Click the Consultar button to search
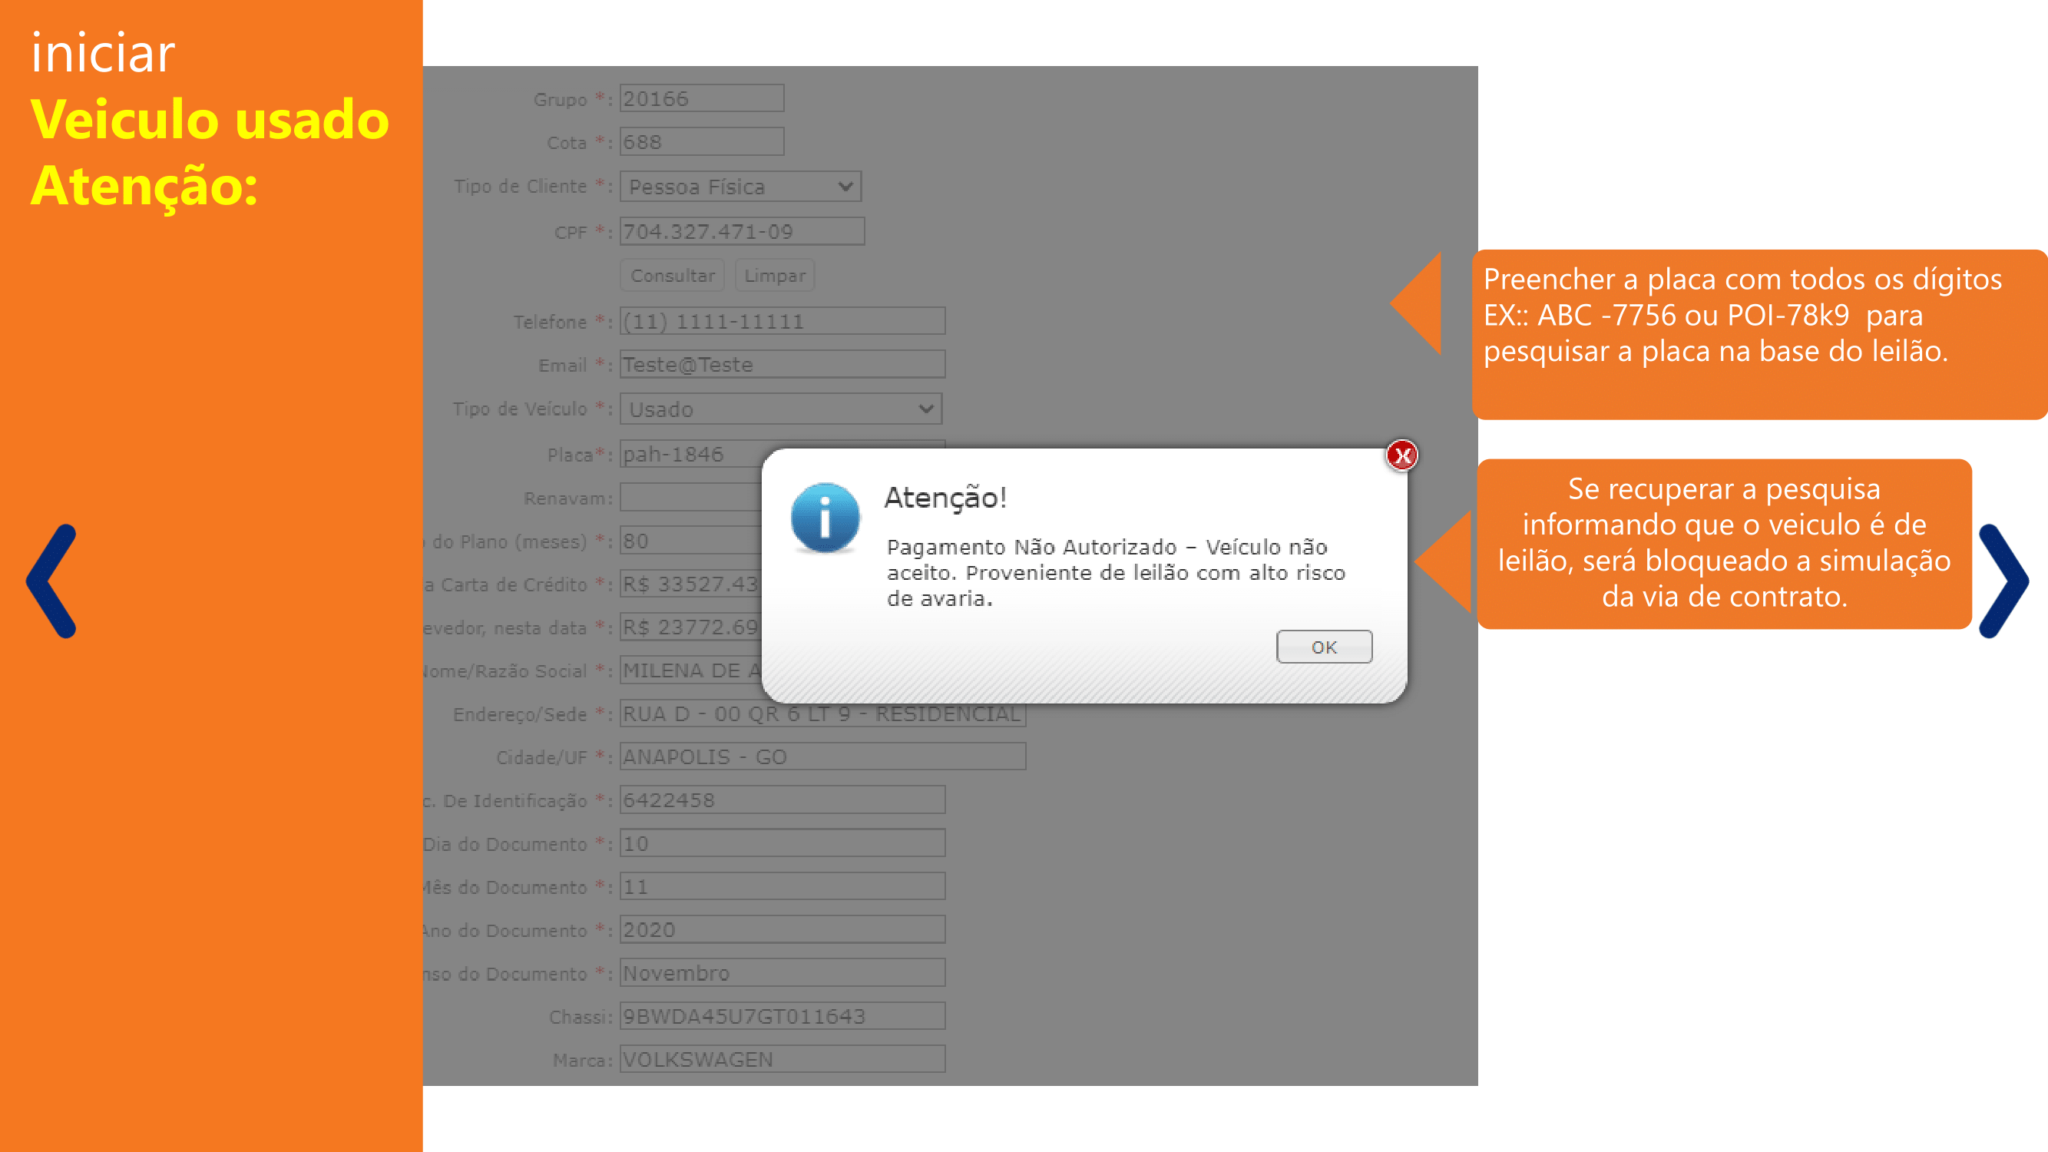 tap(672, 276)
